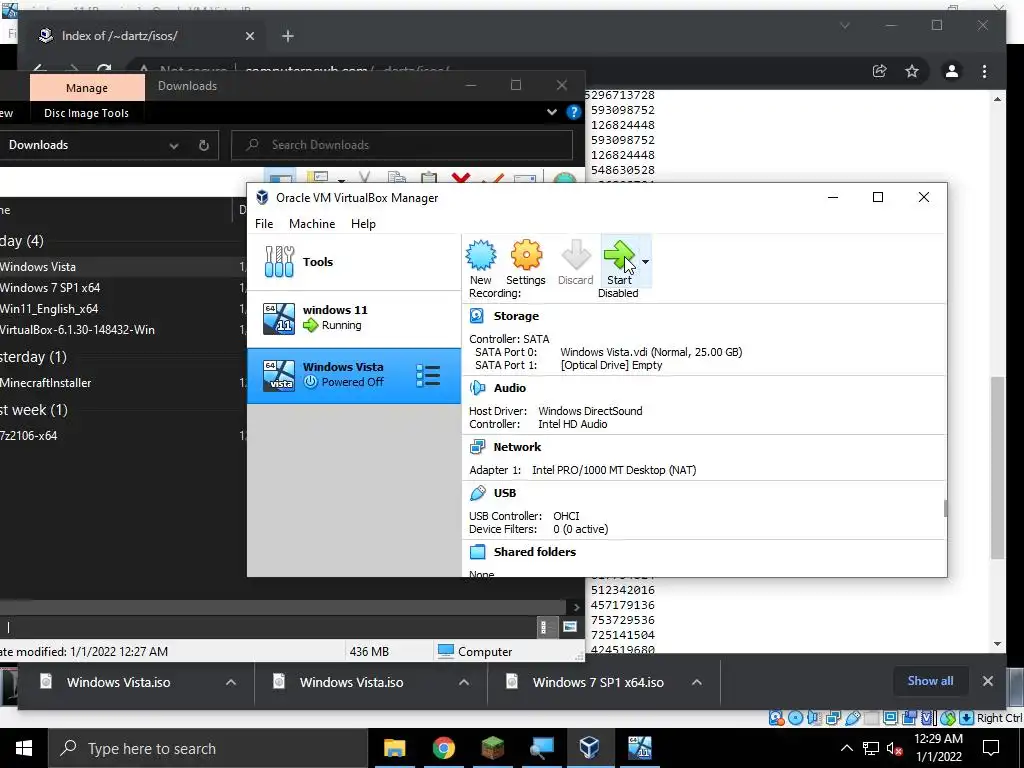Click the Audio section header
The height and width of the screenshot is (768, 1024).
click(509, 388)
